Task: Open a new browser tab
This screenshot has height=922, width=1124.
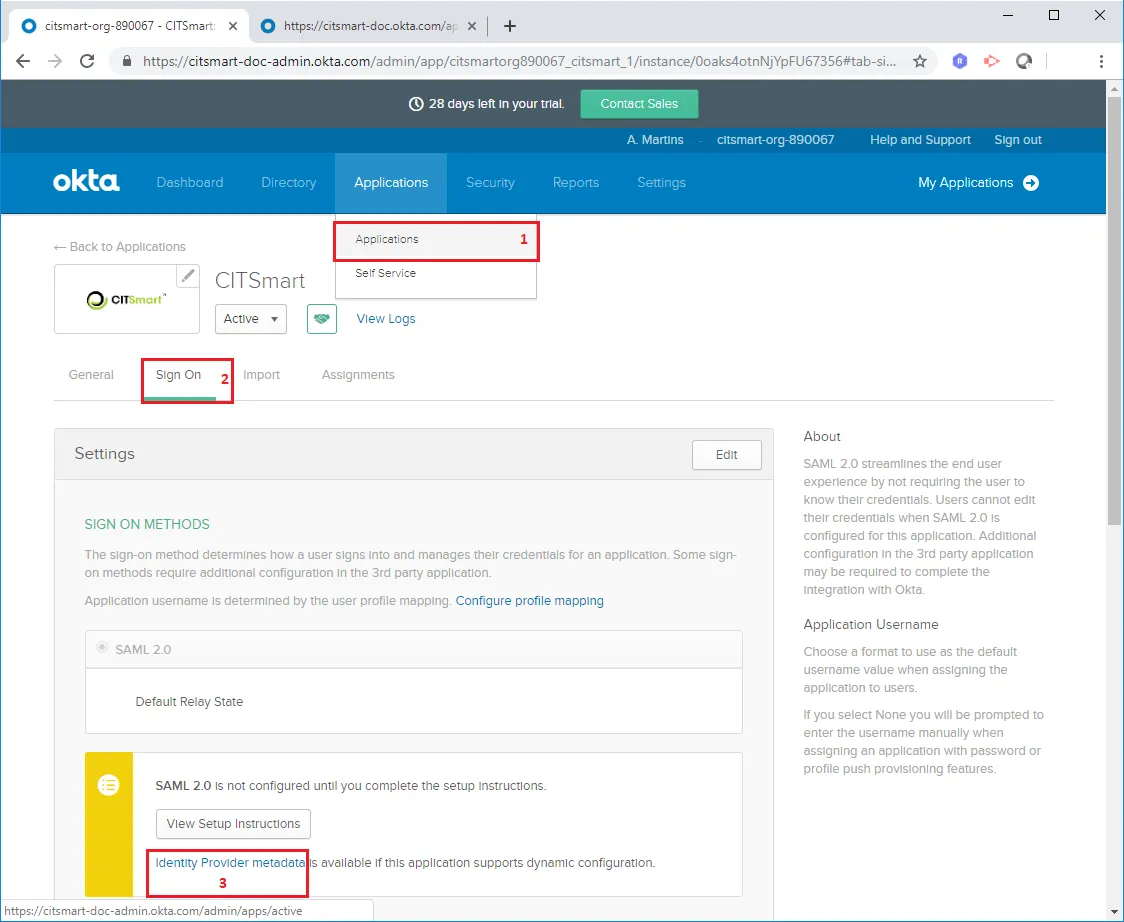Action: pyautogui.click(x=510, y=27)
